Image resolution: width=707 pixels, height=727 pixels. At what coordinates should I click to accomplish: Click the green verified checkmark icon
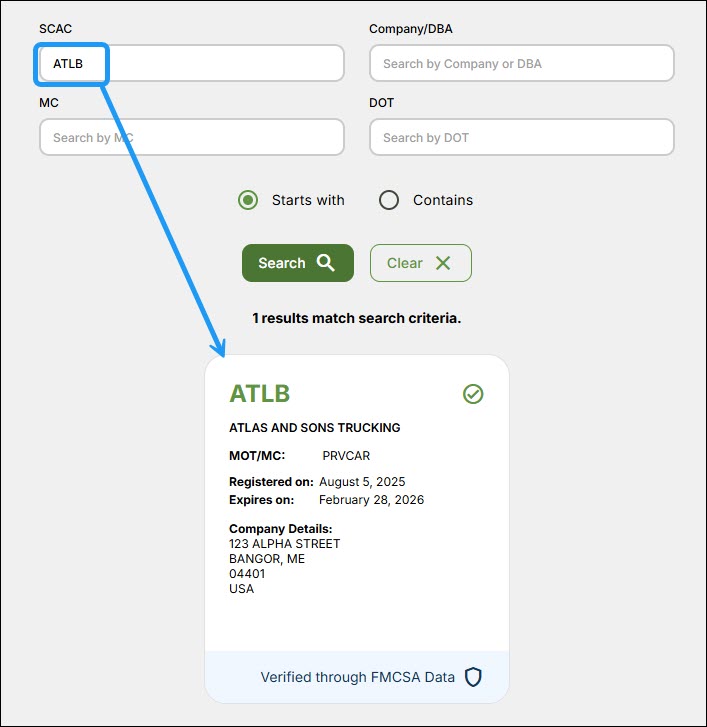pos(473,394)
